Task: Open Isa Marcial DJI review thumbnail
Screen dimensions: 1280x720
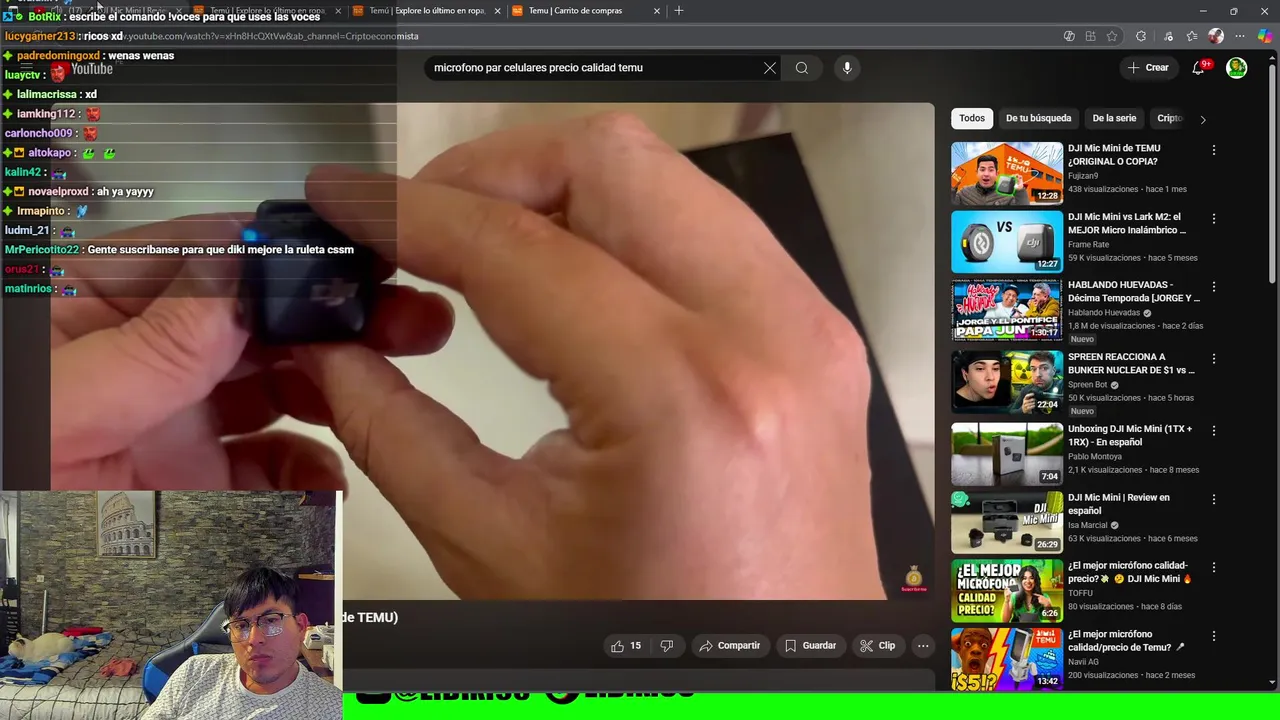Action: tap(1007, 522)
